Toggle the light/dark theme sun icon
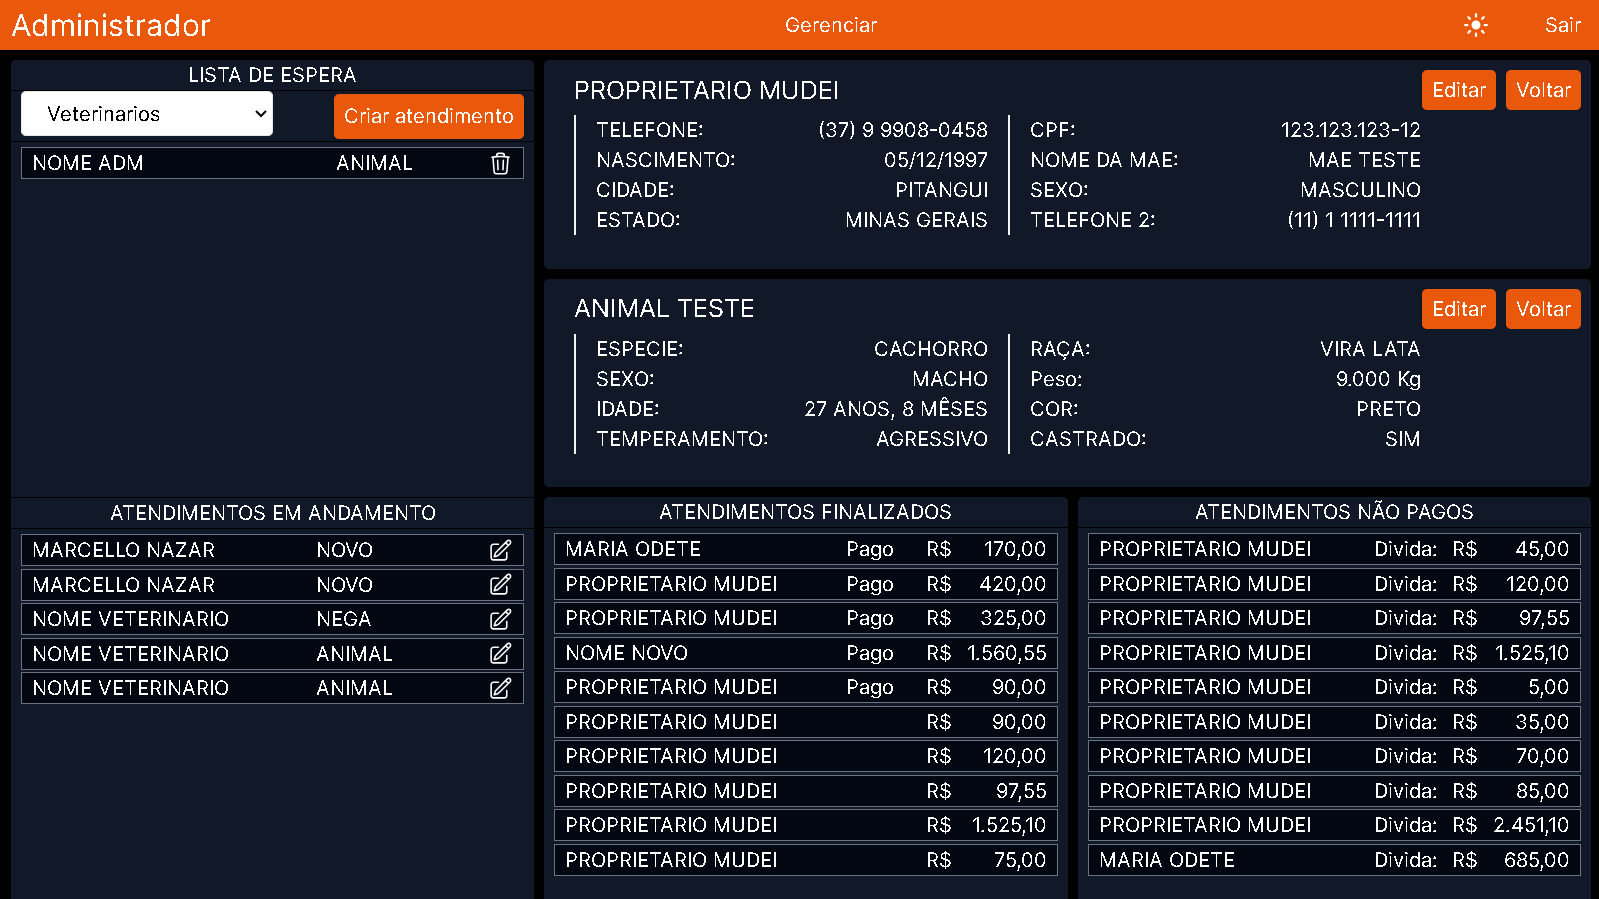The width and height of the screenshot is (1599, 899). pos(1475,25)
